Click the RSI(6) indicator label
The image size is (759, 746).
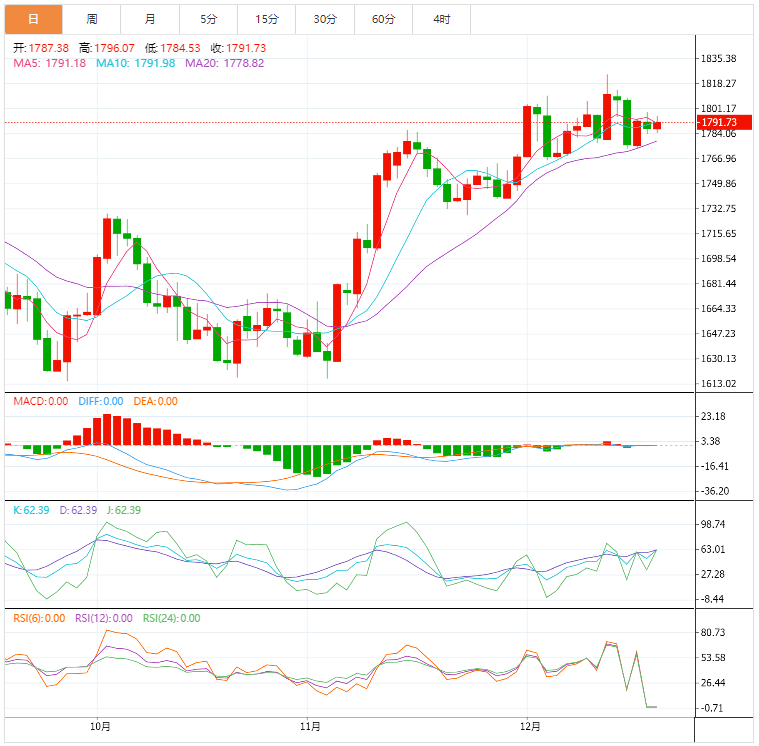point(40,618)
